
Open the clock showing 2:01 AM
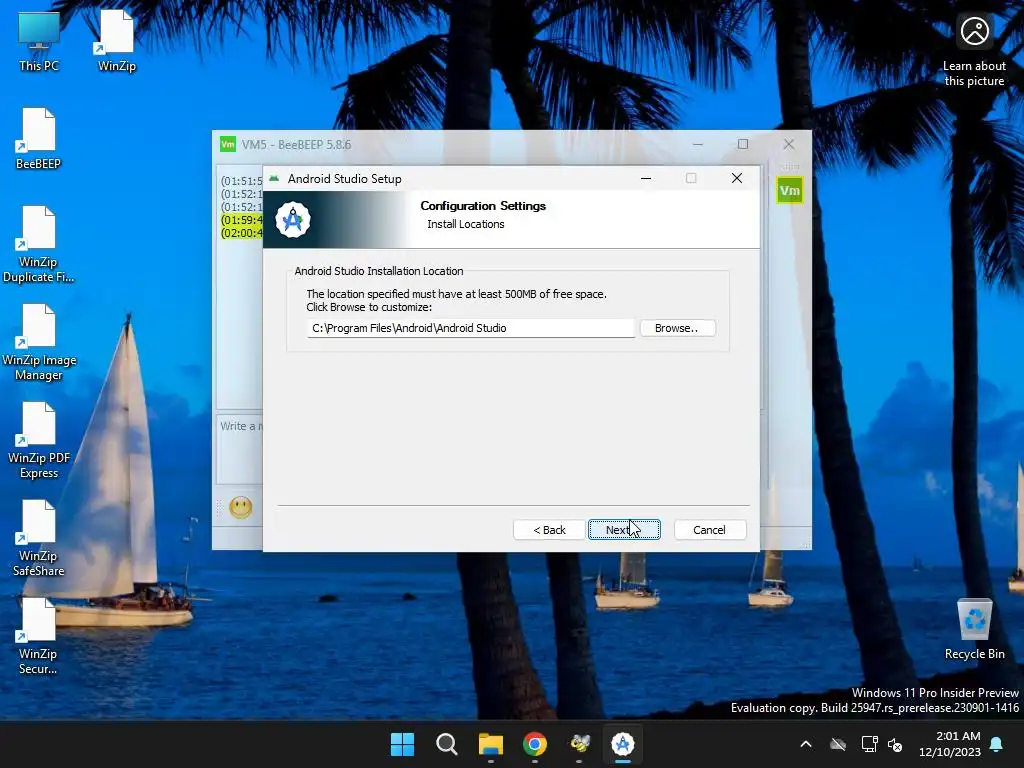point(950,744)
